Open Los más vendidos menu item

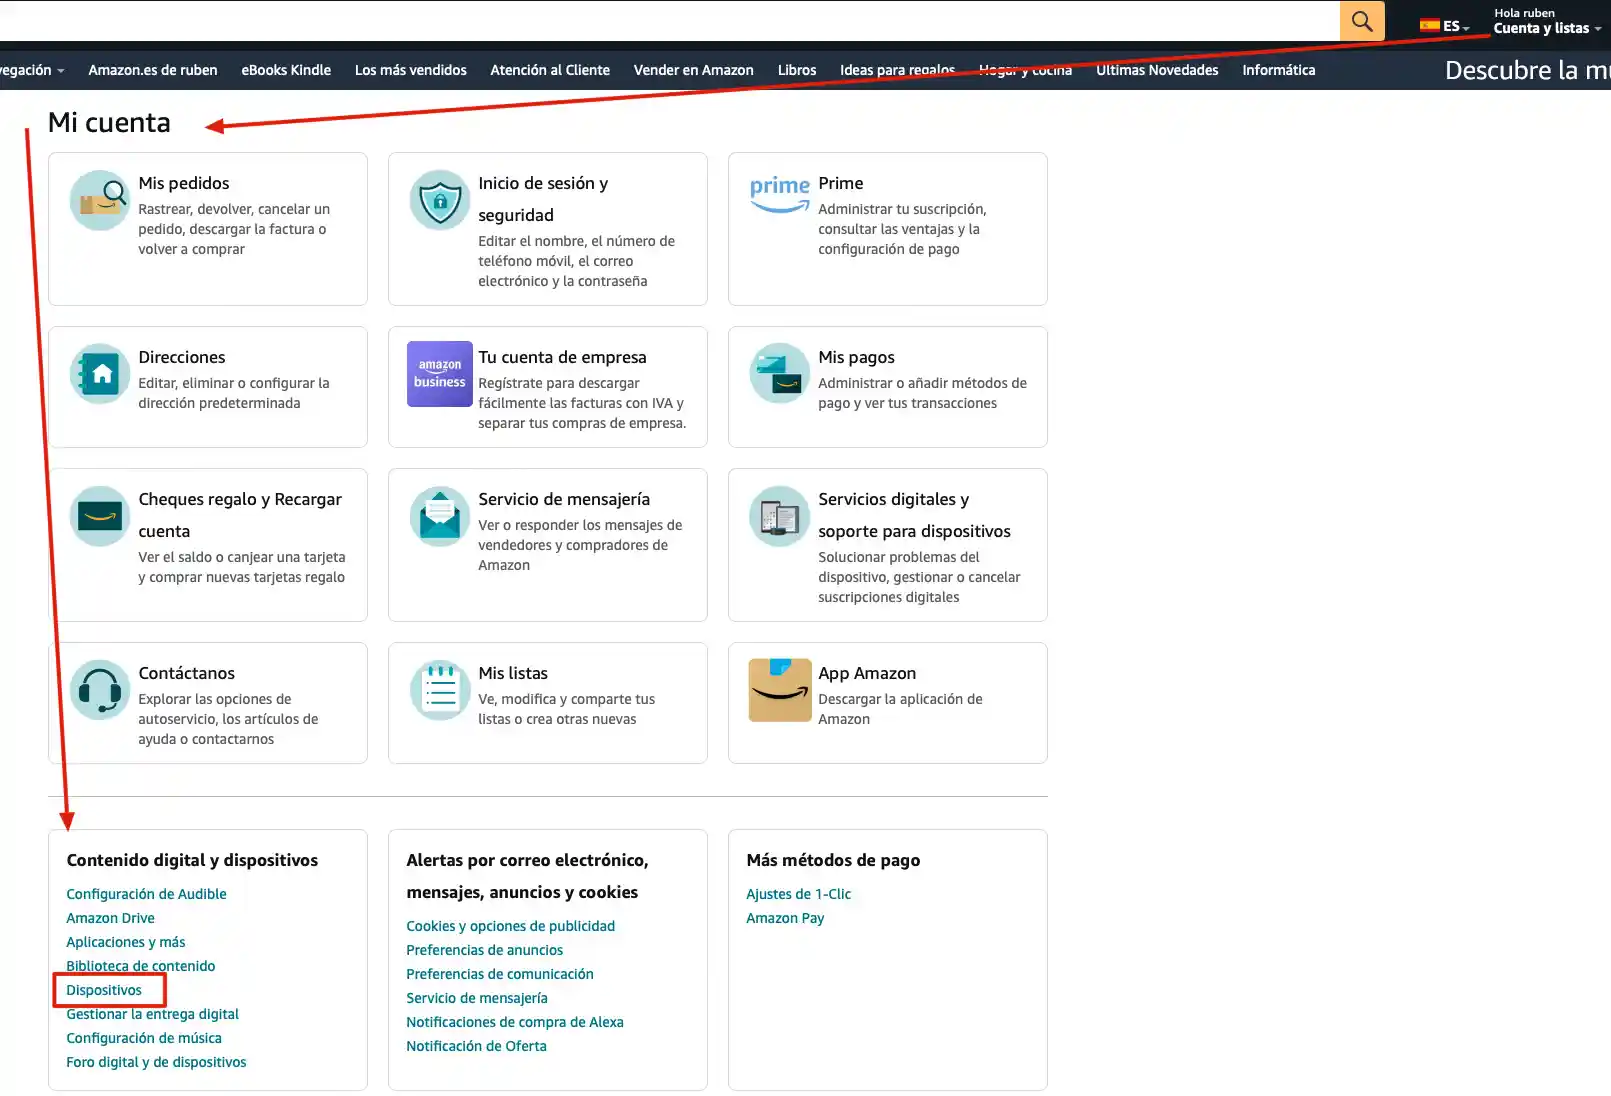[x=411, y=70]
